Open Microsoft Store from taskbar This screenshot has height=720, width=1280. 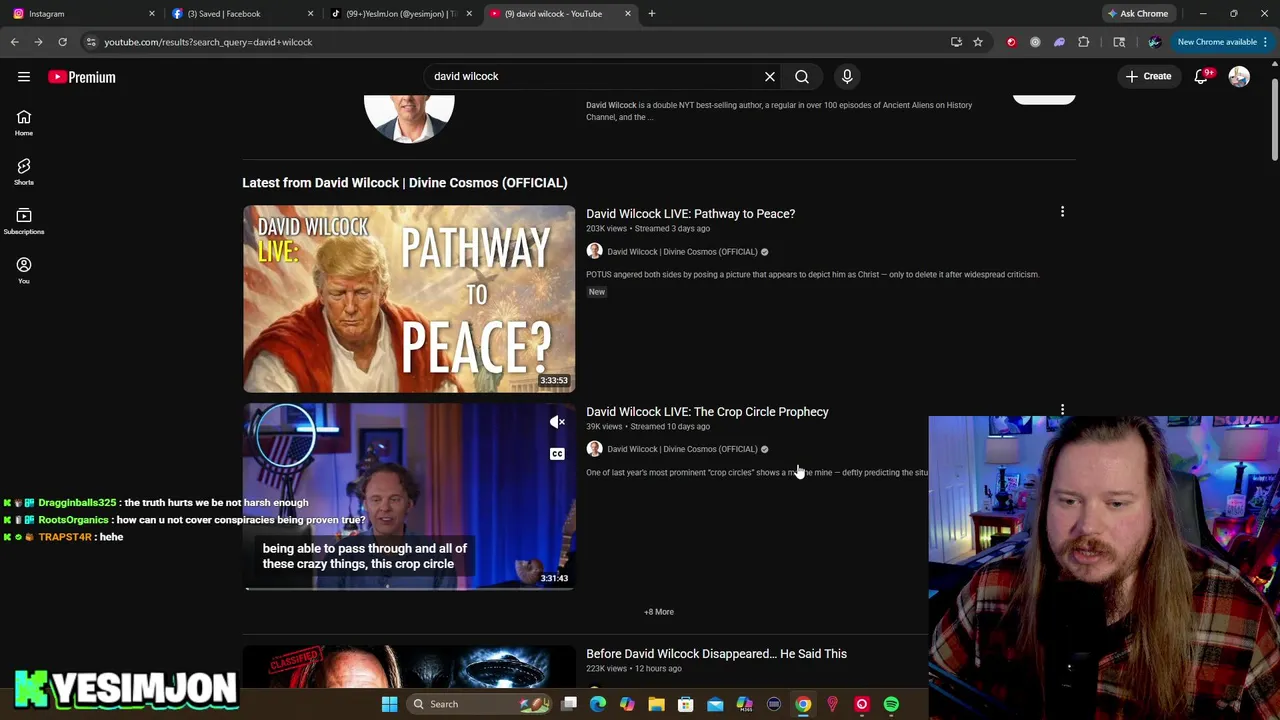click(686, 704)
